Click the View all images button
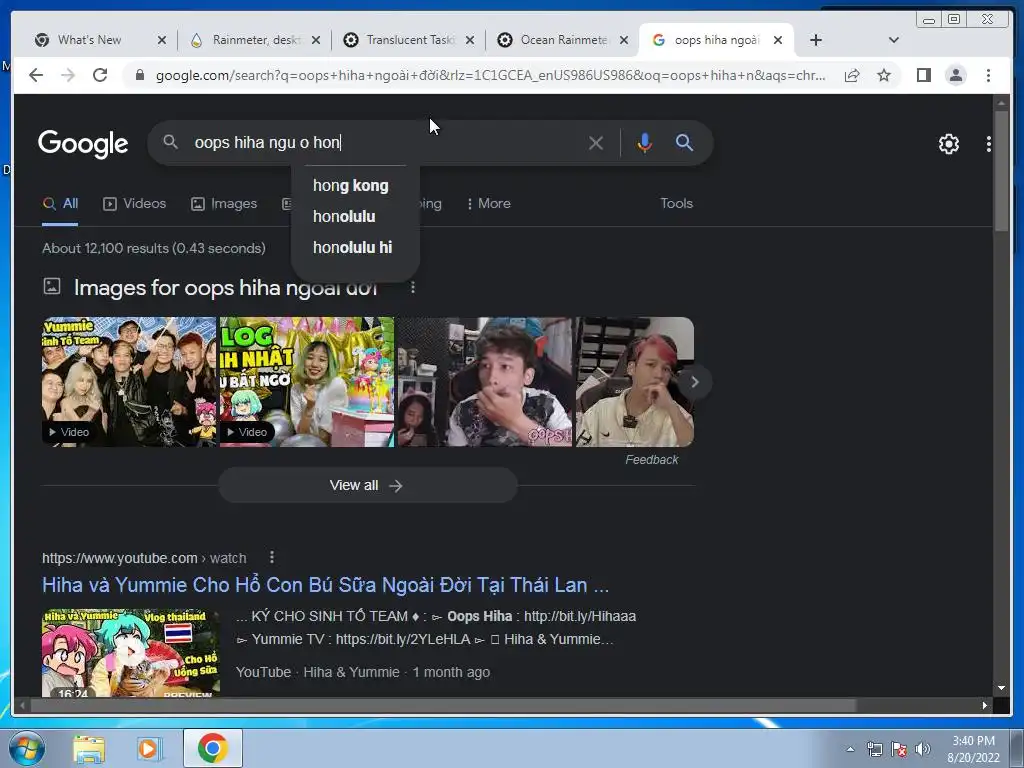The width and height of the screenshot is (1024, 768). click(368, 485)
